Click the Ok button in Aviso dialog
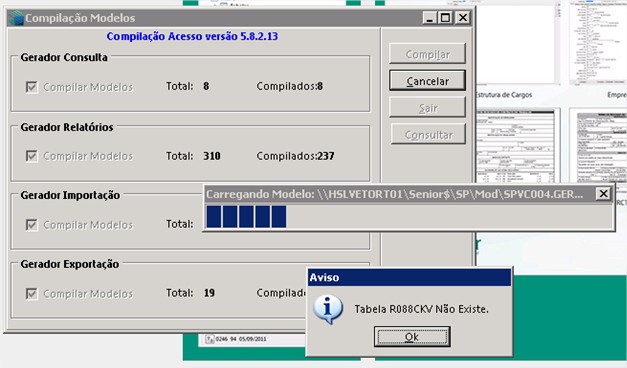The width and height of the screenshot is (627, 368). [x=412, y=337]
